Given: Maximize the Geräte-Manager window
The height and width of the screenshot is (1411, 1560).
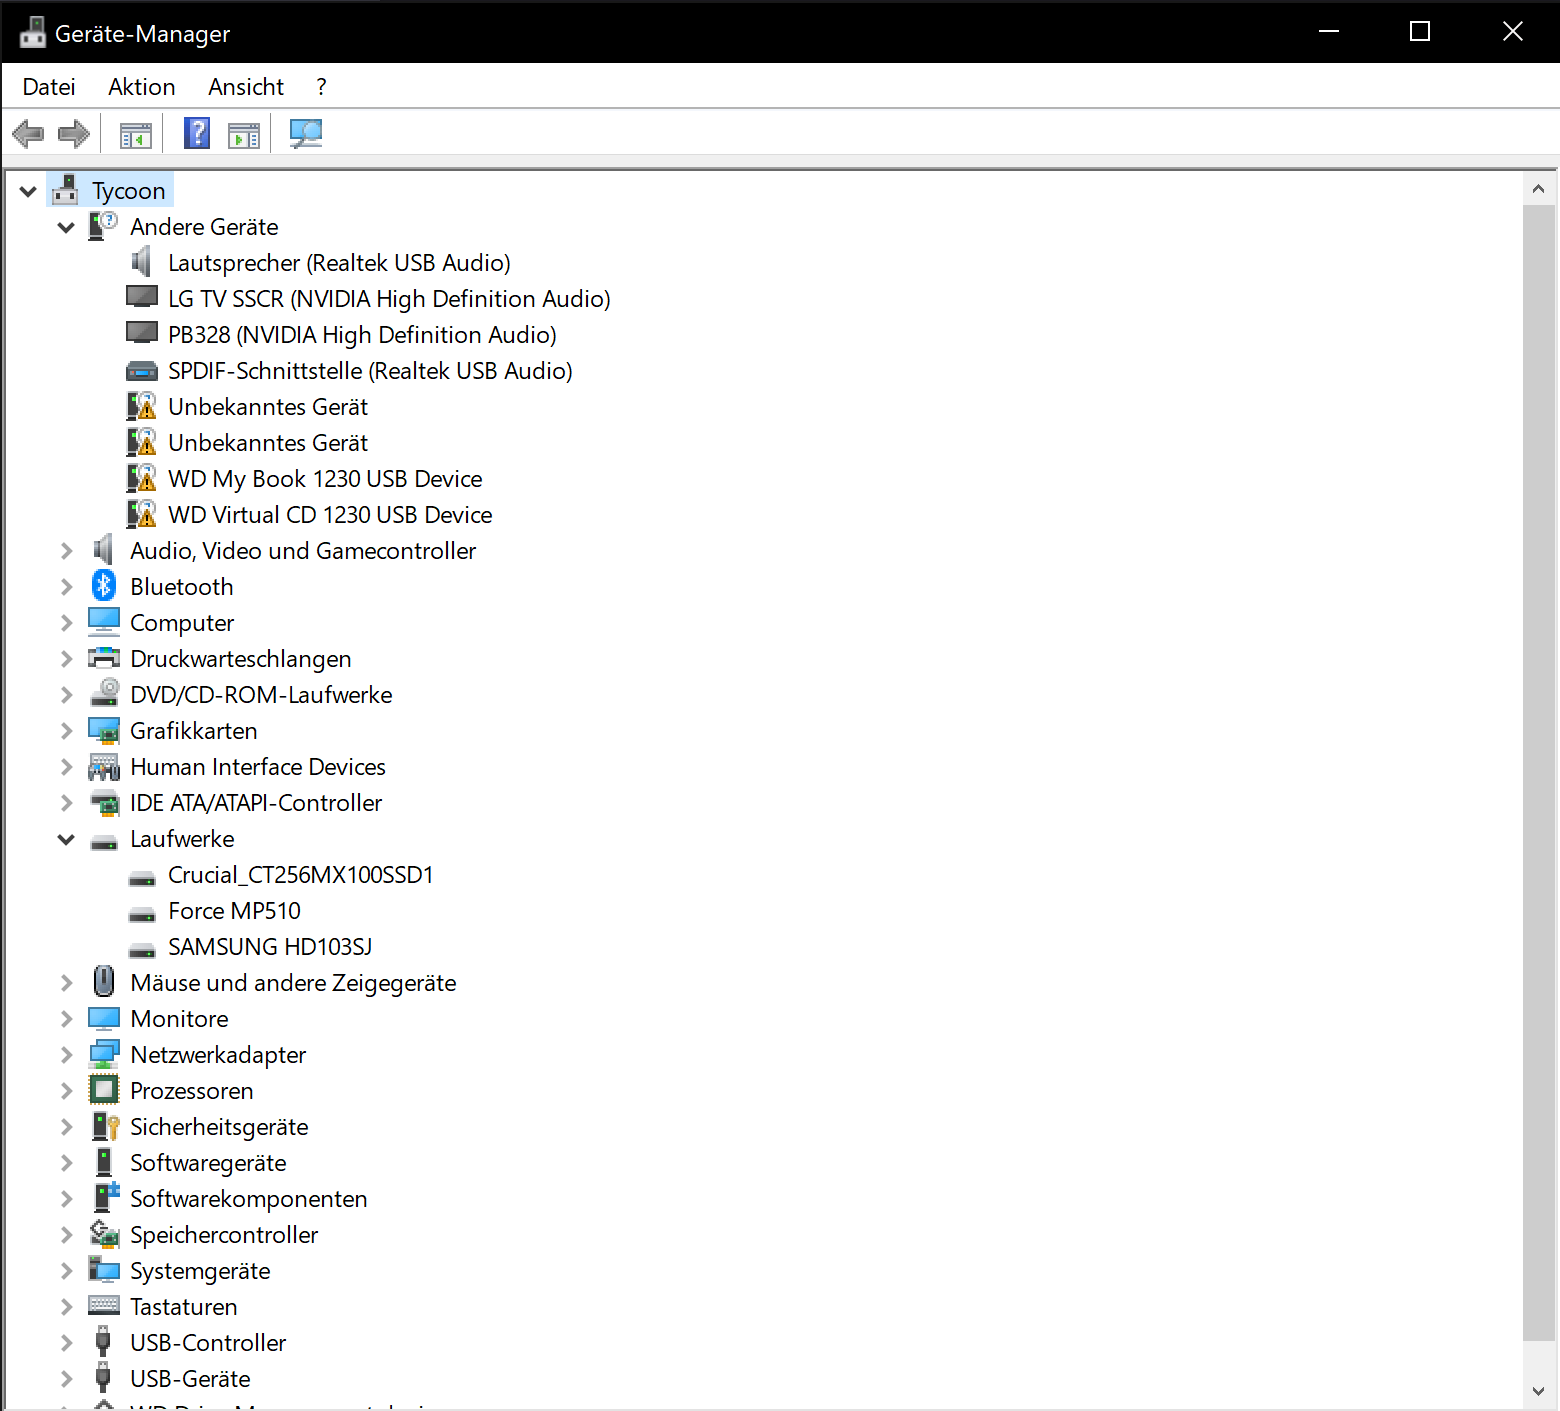Looking at the screenshot, I should (1420, 31).
